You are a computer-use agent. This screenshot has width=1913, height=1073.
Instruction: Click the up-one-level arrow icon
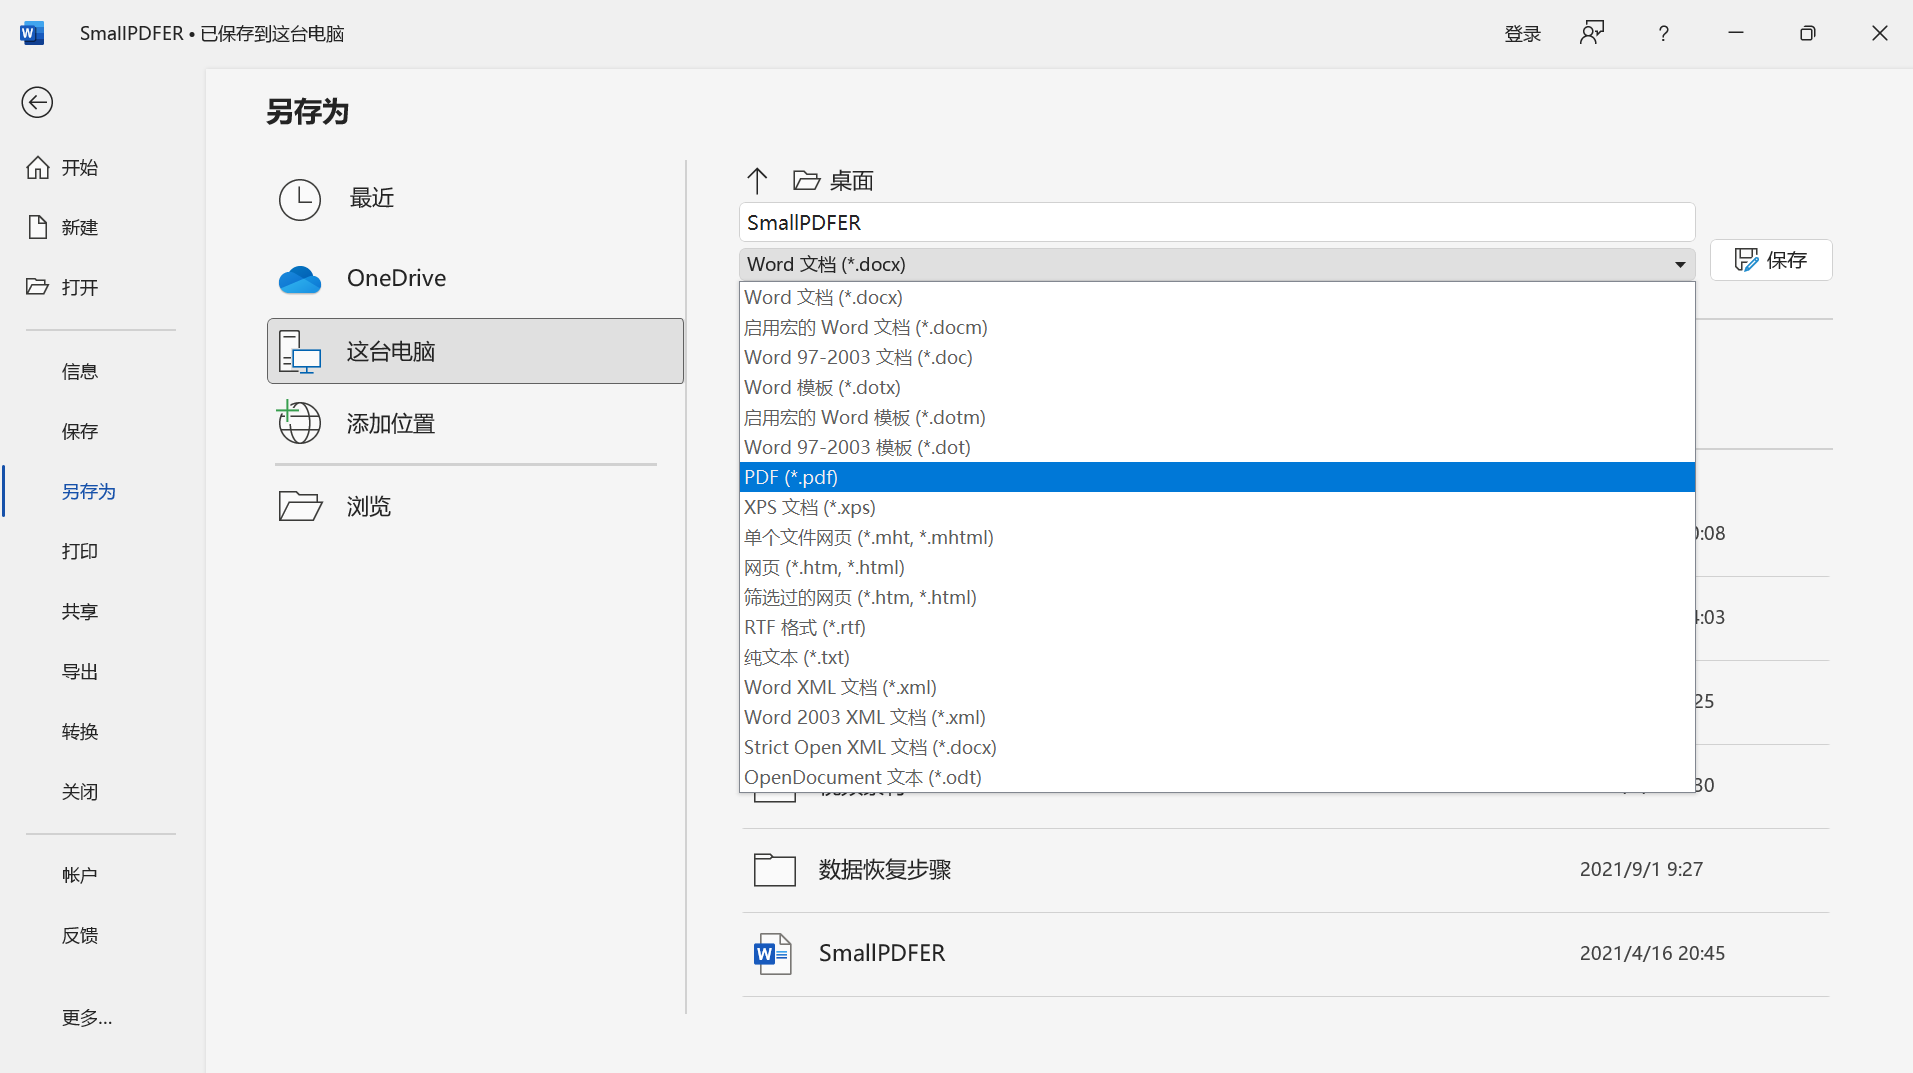click(757, 181)
